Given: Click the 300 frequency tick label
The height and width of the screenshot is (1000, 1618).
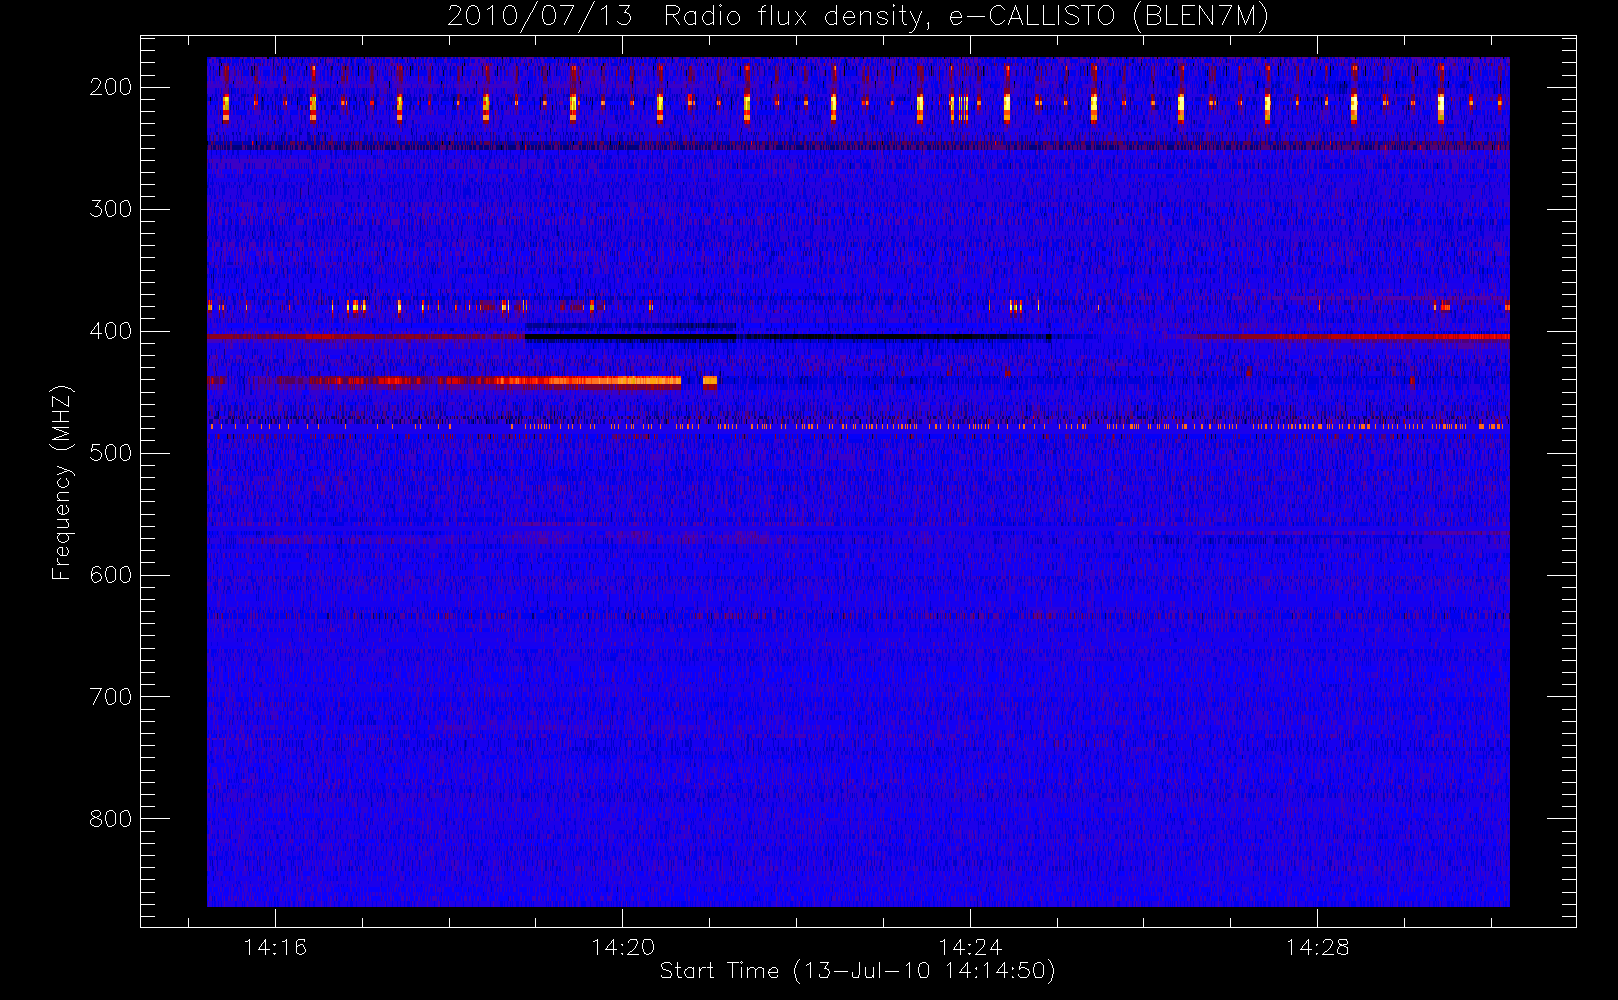Looking at the screenshot, I should tap(111, 209).
